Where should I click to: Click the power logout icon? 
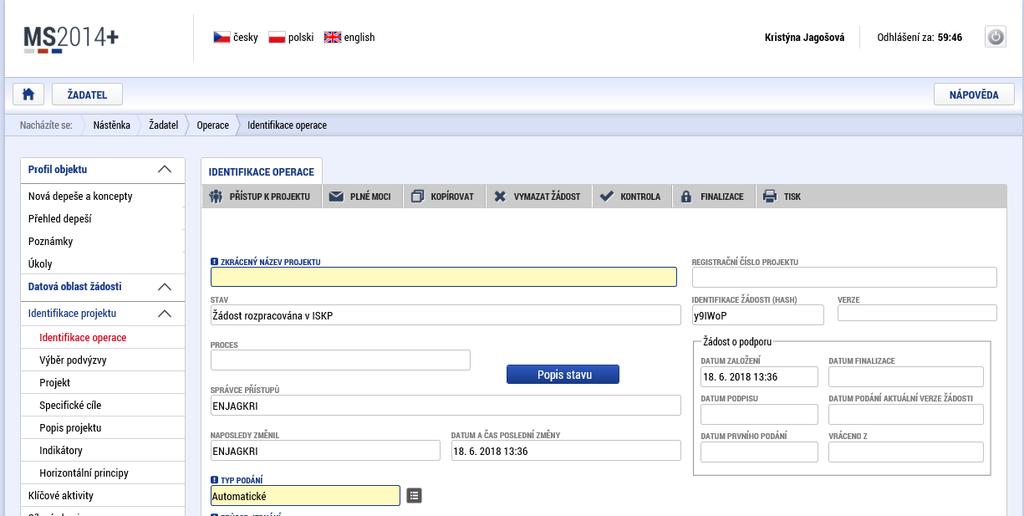tap(995, 37)
